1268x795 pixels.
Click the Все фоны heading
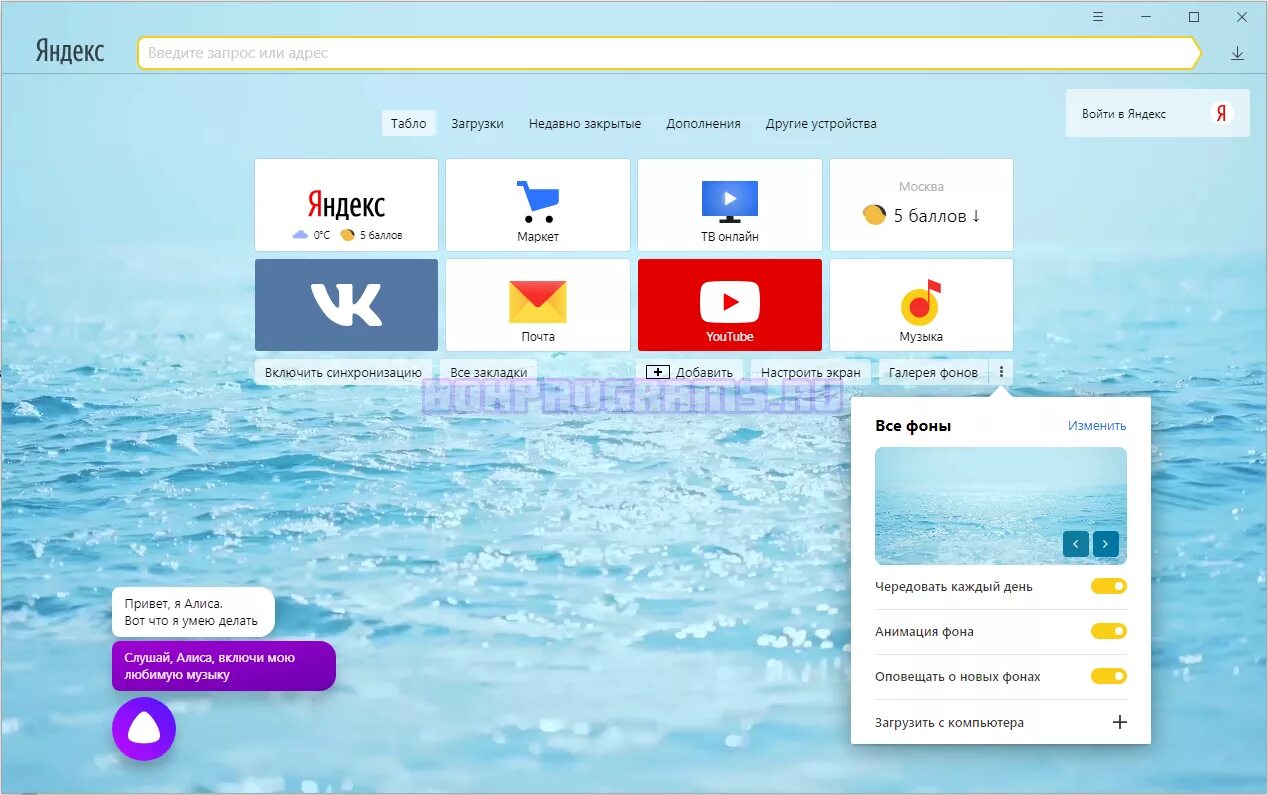[x=913, y=426]
